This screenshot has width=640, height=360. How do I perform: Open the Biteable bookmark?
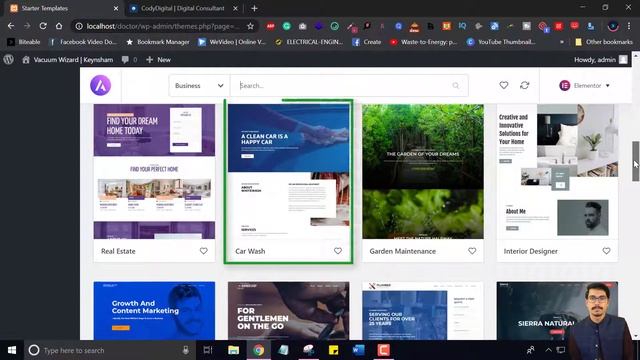[x=24, y=42]
